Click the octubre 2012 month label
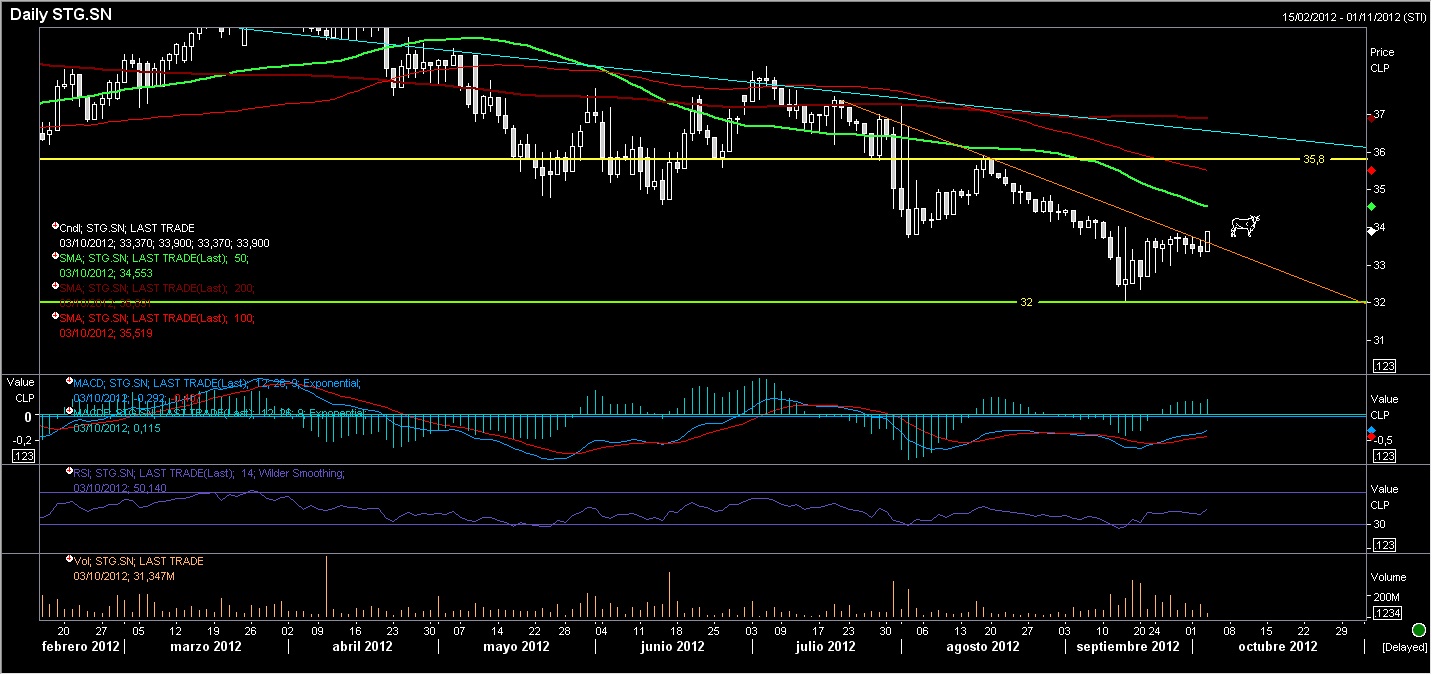The height and width of the screenshot is (675, 1432). point(1278,646)
